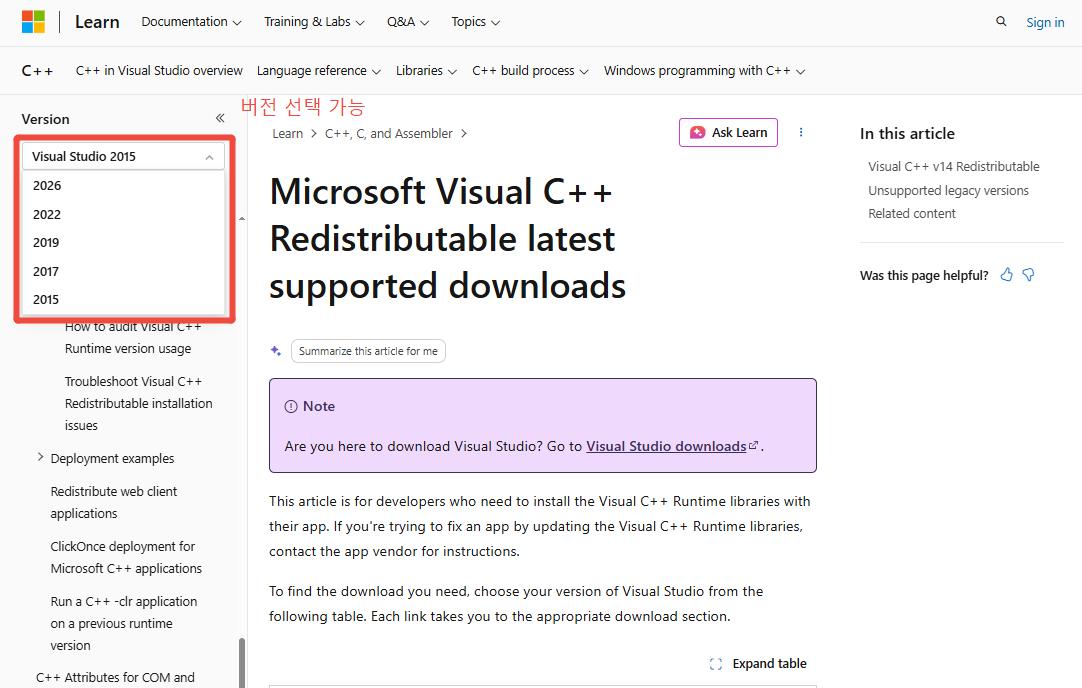This screenshot has width=1082, height=688.
Task: Click the Expand table brackets icon
Action: click(716, 663)
